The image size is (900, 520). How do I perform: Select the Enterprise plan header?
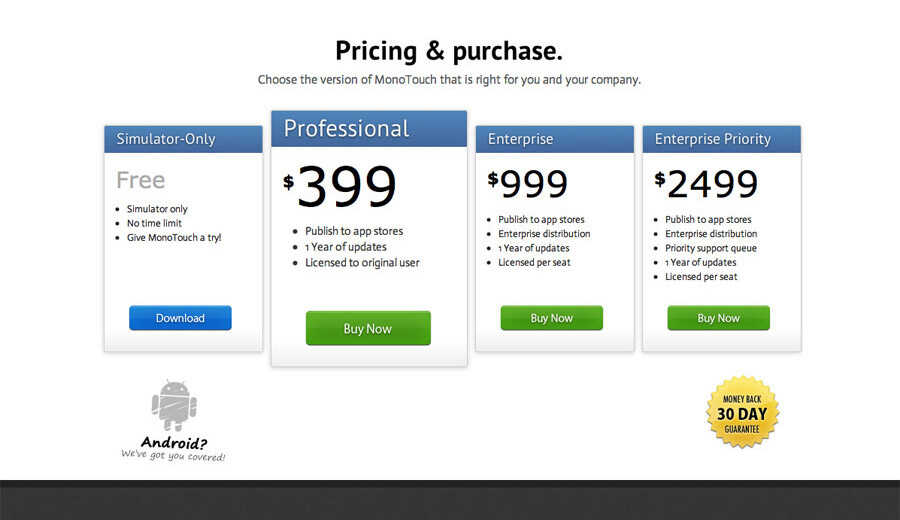point(554,139)
